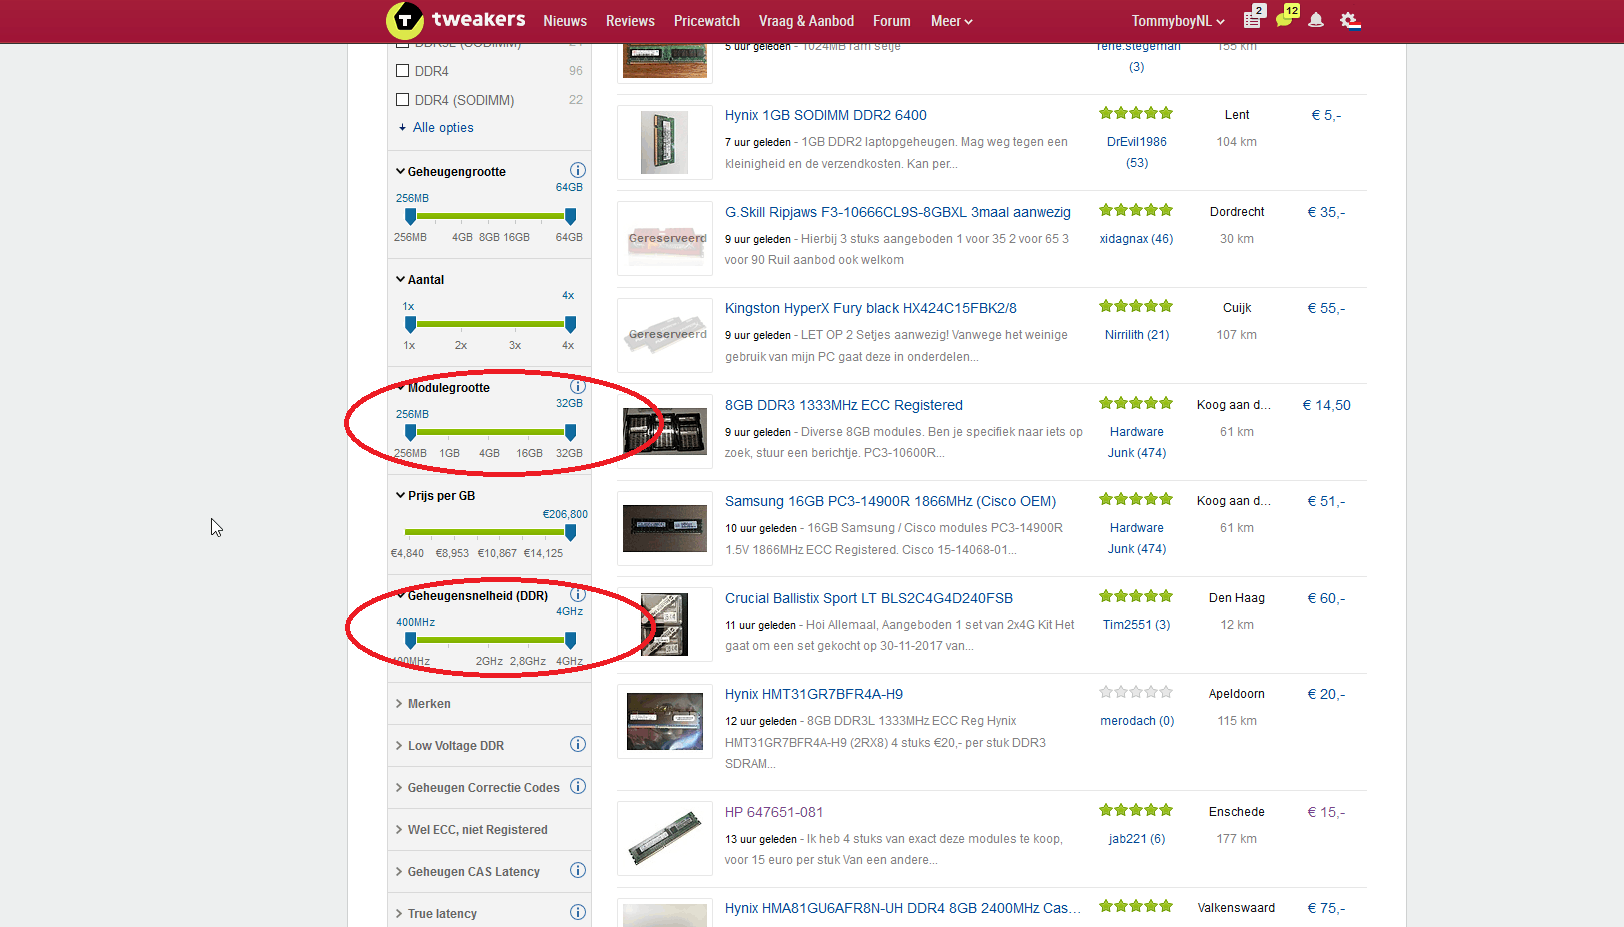1624x927 pixels.
Task: Expand the Geheugen CAS Latency filter
Action: pos(468,872)
